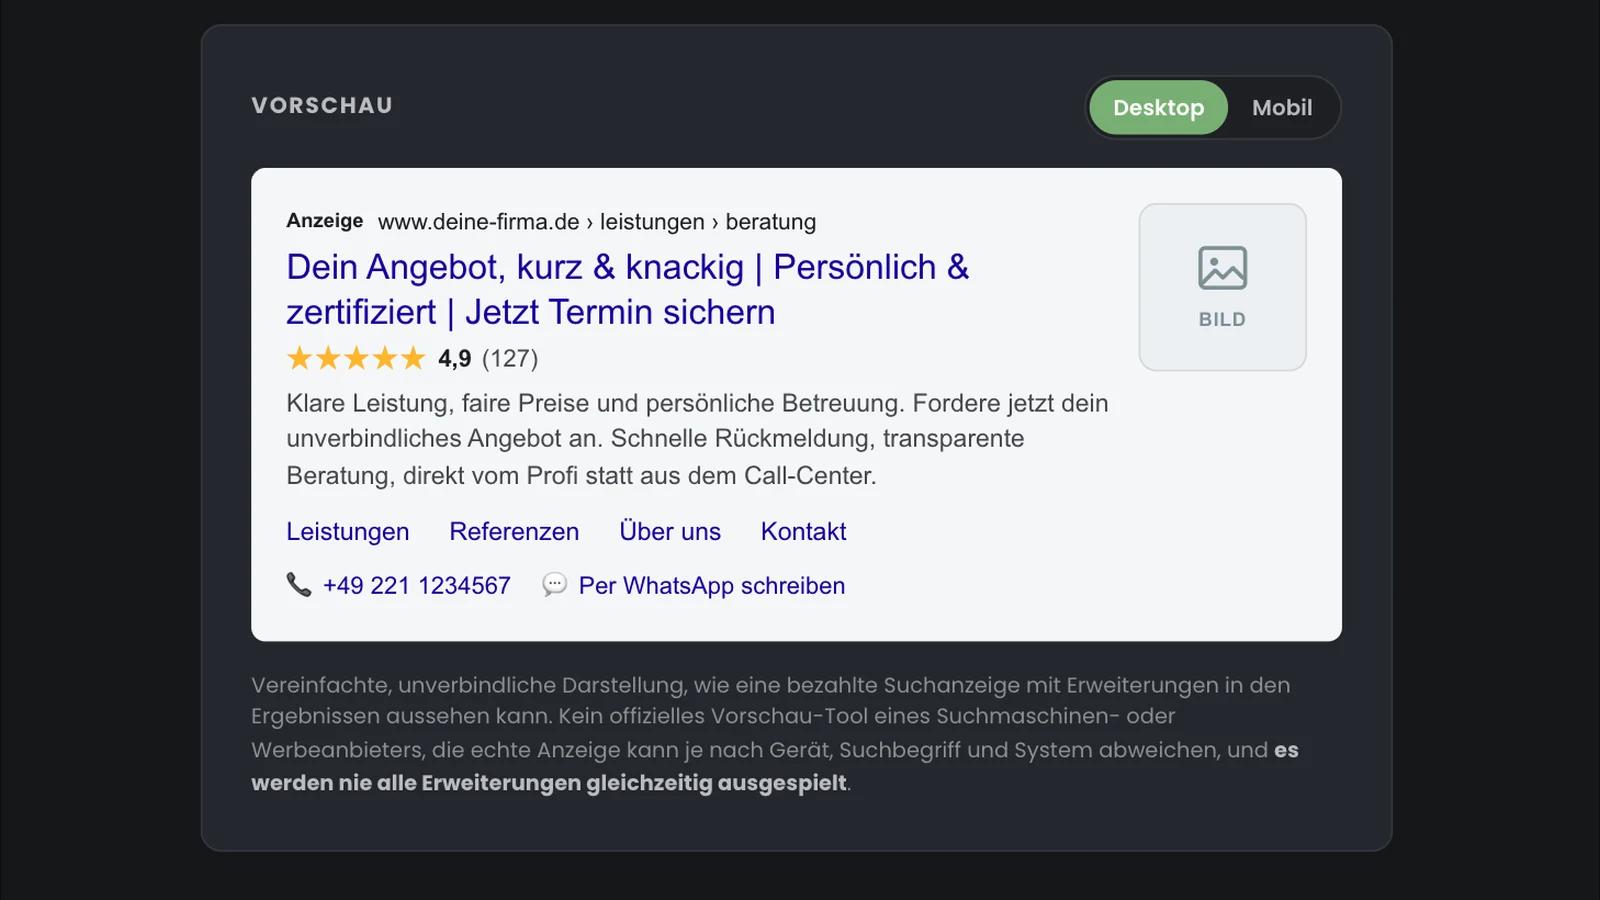Switch preview to Desktop view
1600x900 pixels.
pyautogui.click(x=1158, y=107)
